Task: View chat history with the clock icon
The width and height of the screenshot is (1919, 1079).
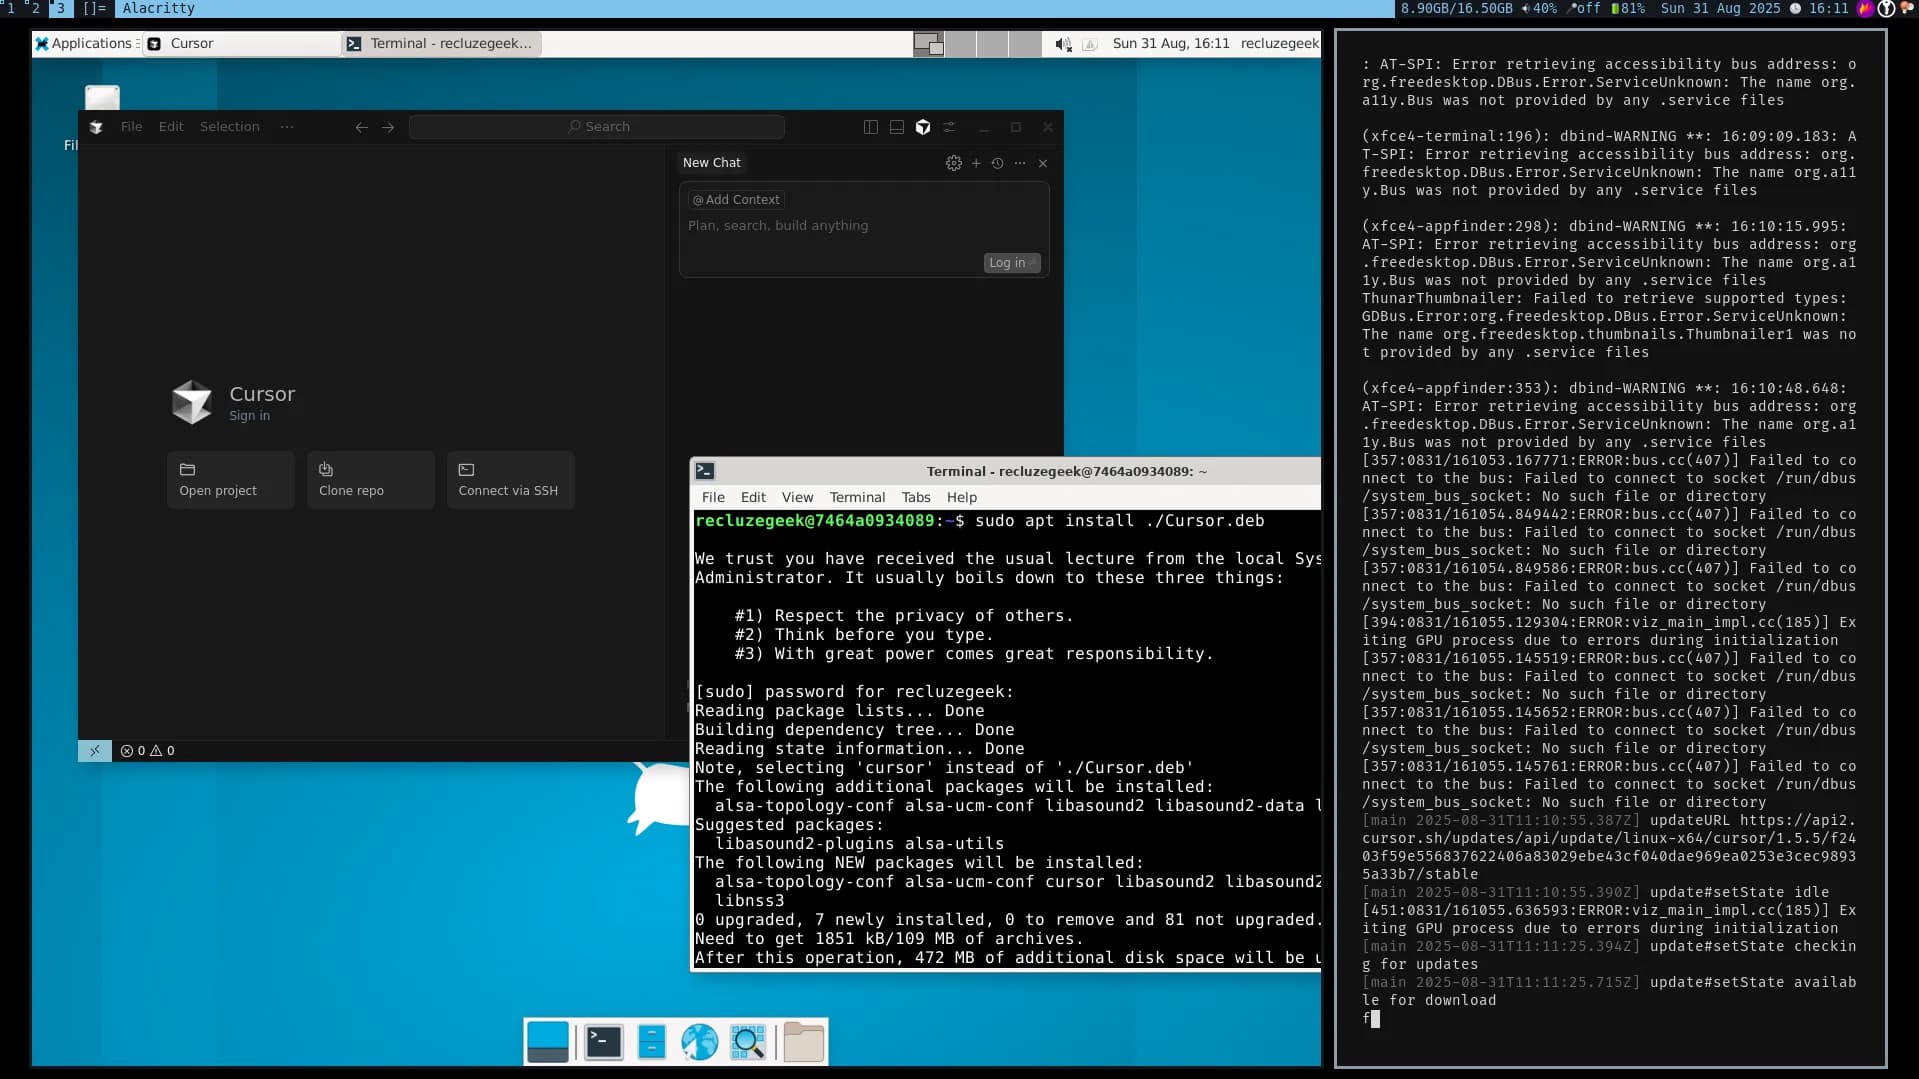Action: pos(998,163)
